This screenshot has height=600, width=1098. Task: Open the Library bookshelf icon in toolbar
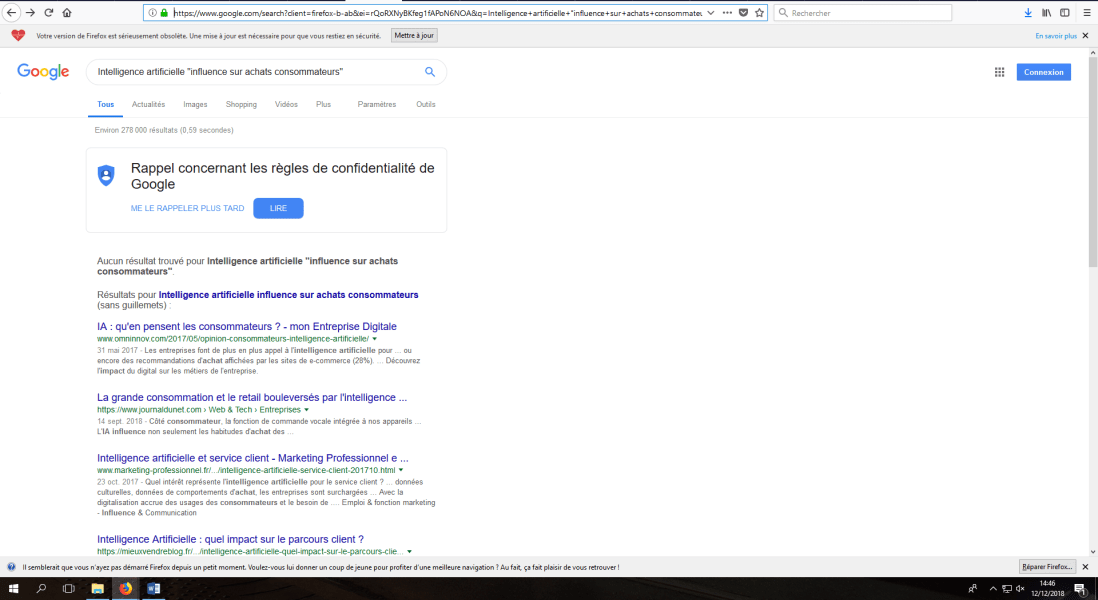click(1046, 13)
